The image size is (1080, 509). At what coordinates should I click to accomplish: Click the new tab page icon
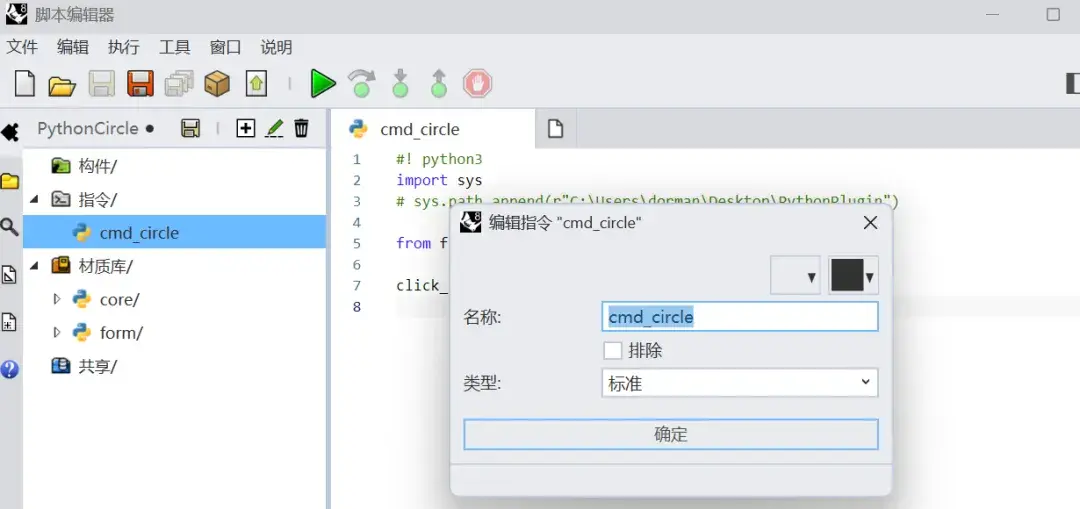coord(555,129)
